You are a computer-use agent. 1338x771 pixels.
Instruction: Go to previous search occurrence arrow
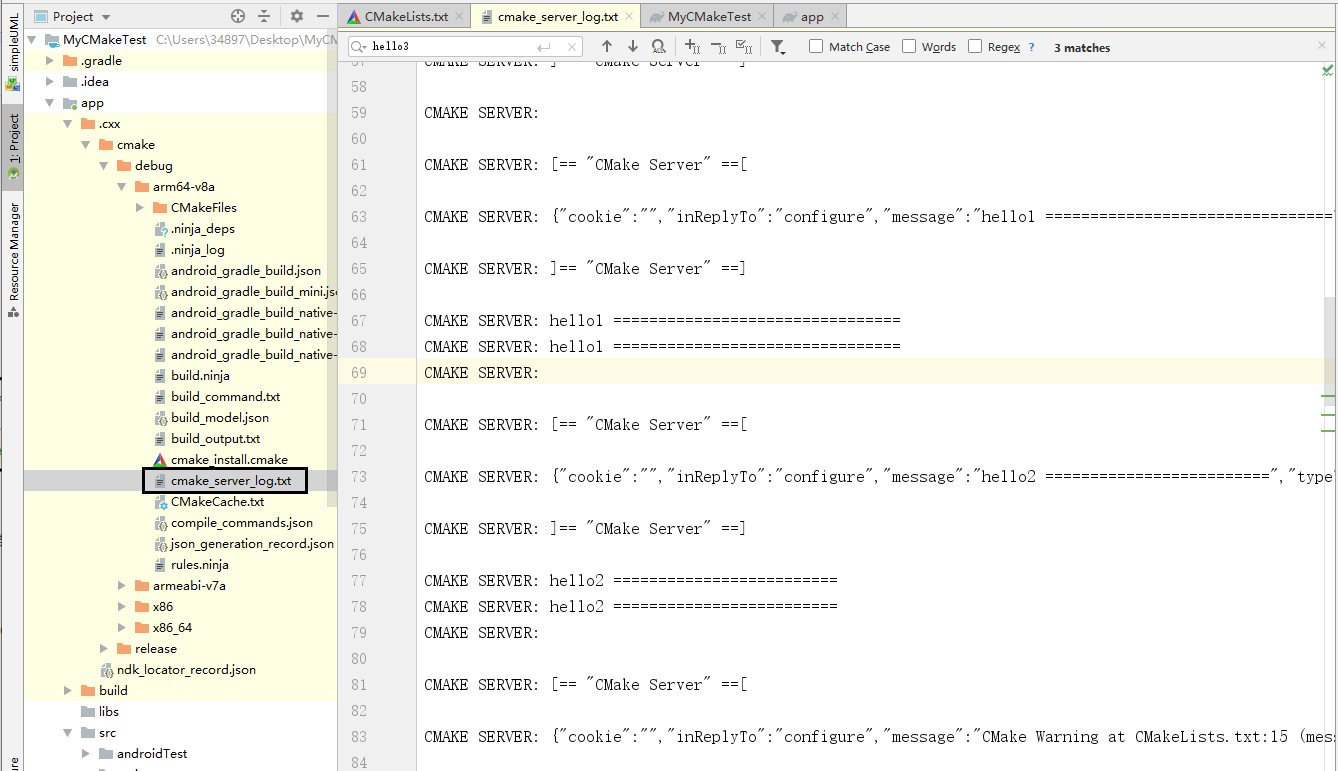point(606,47)
